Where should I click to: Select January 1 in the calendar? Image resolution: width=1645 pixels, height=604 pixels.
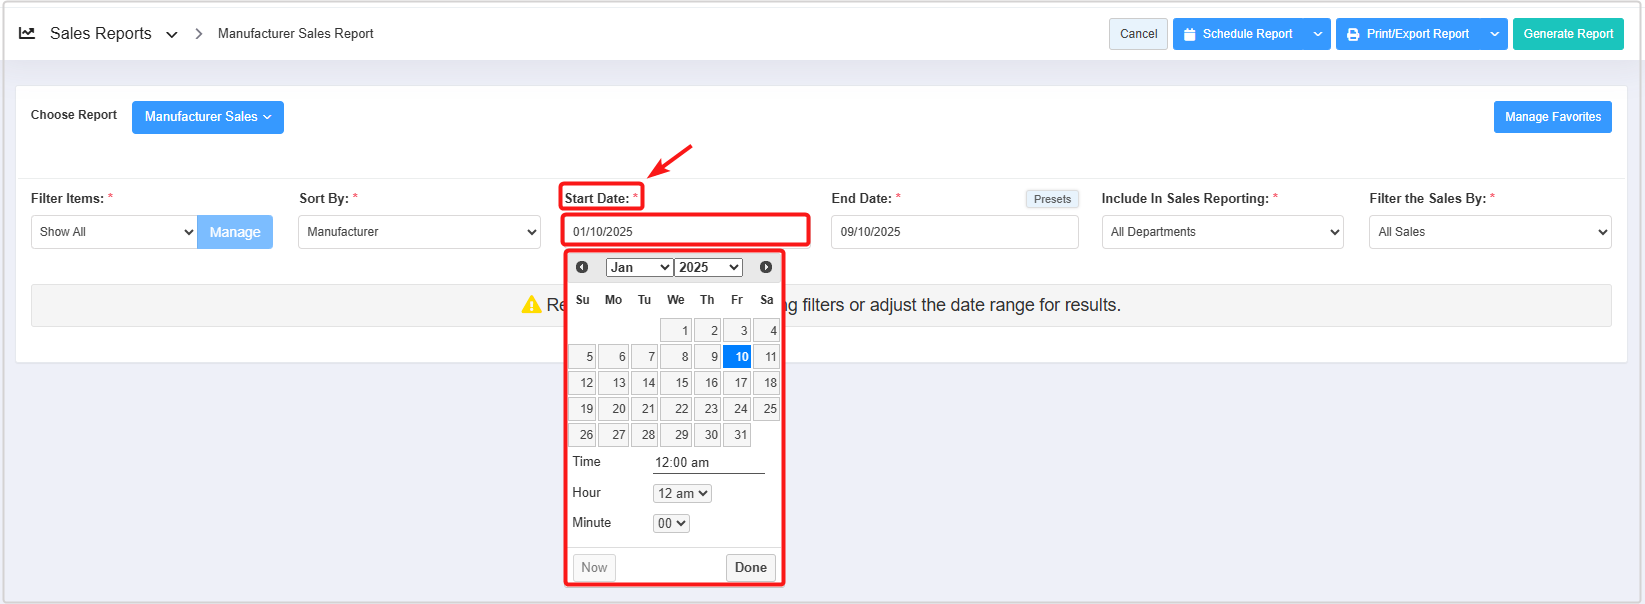pos(676,330)
